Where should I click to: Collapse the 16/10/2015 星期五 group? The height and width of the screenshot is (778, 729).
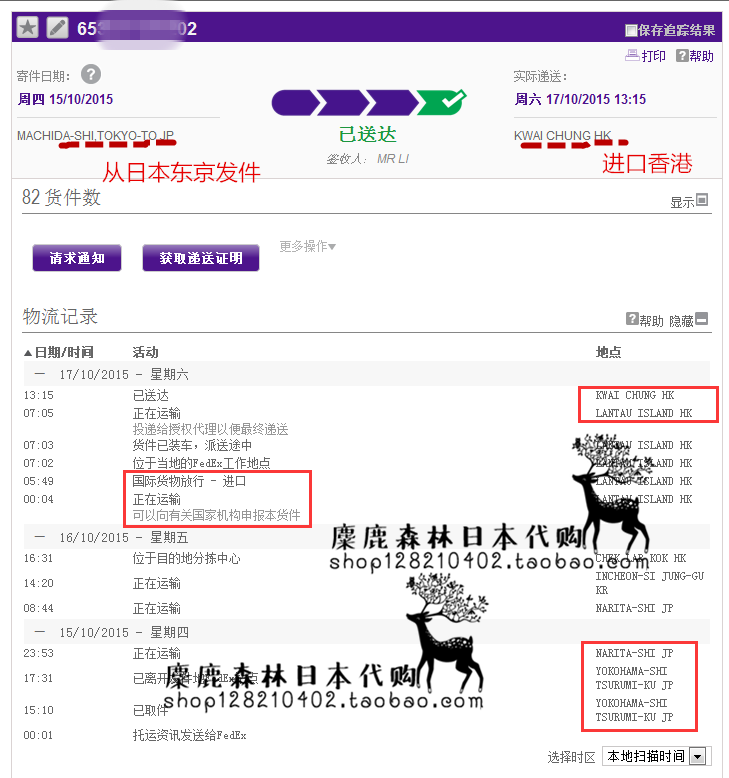(x=39, y=537)
